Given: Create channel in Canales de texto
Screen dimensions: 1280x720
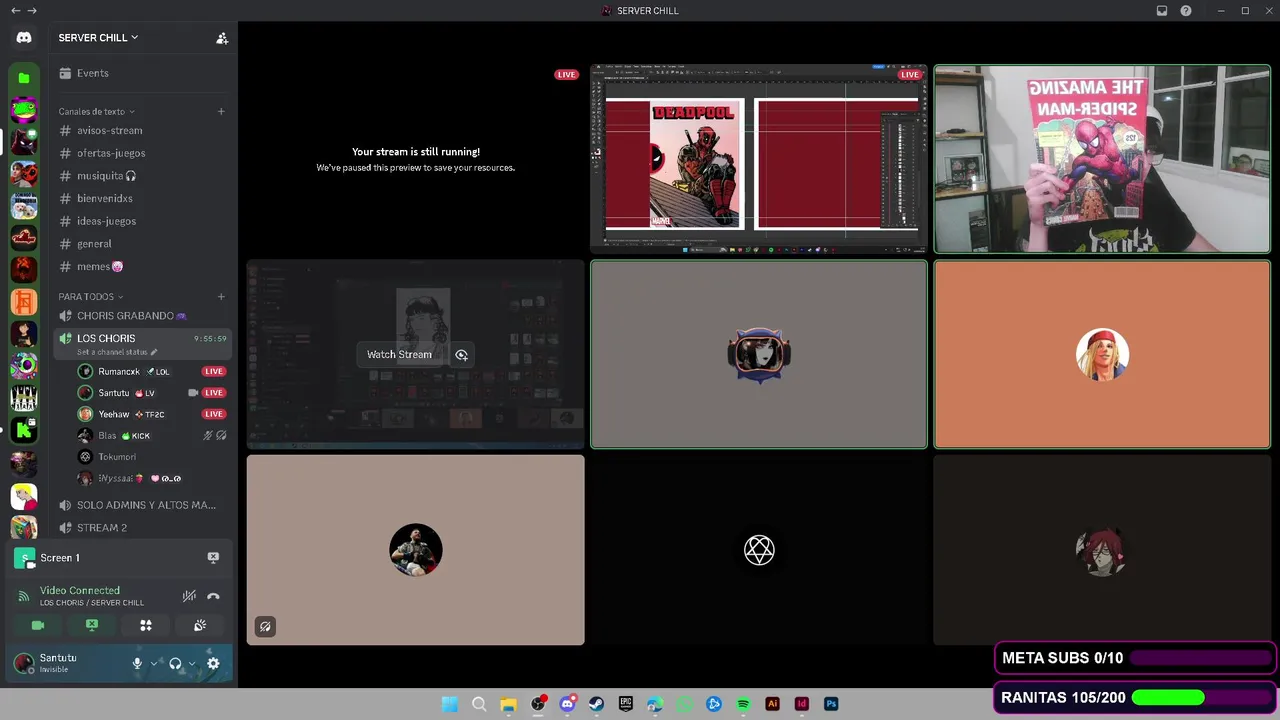Looking at the screenshot, I should [221, 111].
